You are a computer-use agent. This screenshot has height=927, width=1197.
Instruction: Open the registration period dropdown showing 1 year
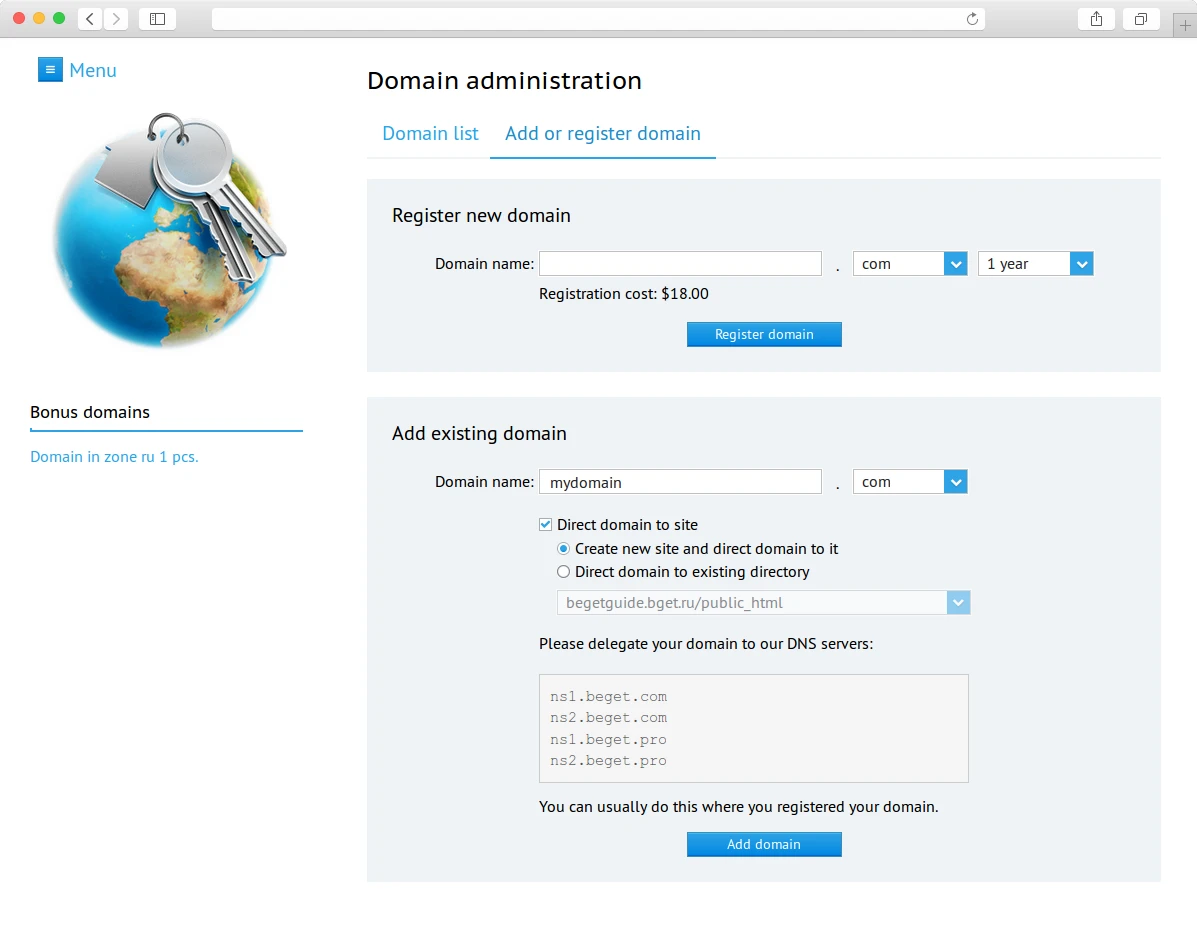tap(1081, 263)
